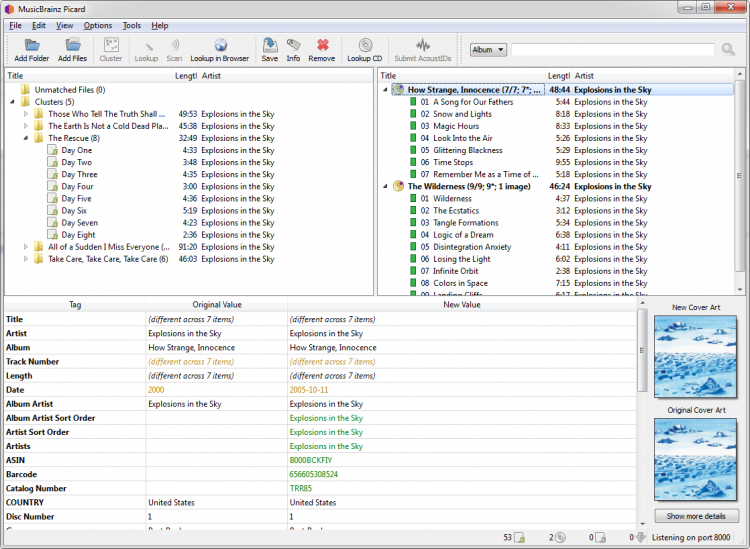Click the Add Files toolbar icon

pyautogui.click(x=72, y=45)
